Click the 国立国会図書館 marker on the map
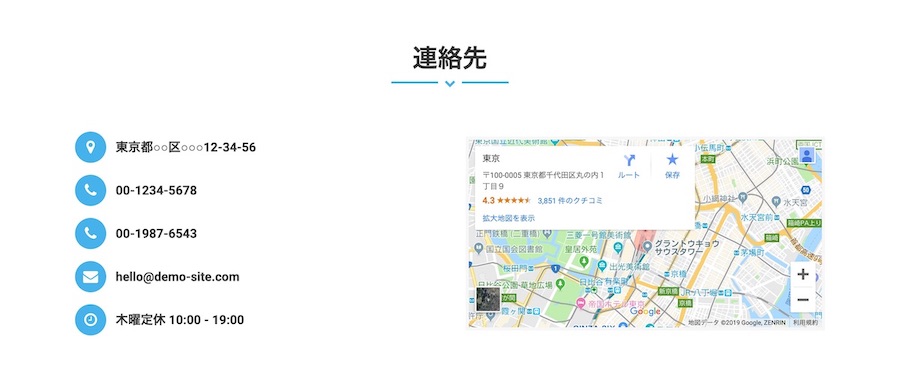 click(479, 249)
